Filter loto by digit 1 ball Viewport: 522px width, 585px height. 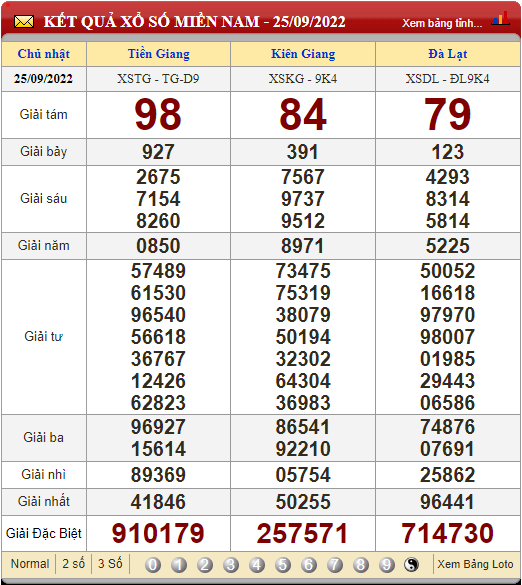pyautogui.click(x=179, y=565)
